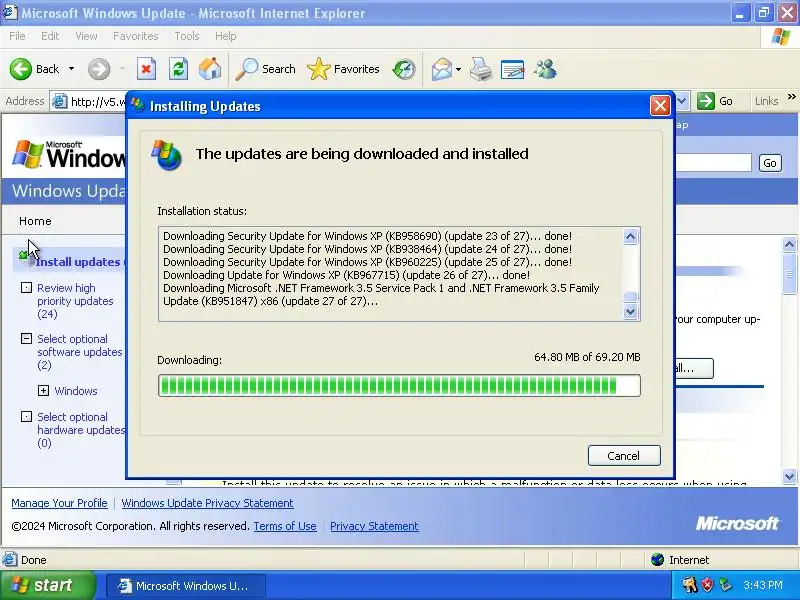Cancel the update installation

[x=623, y=456]
